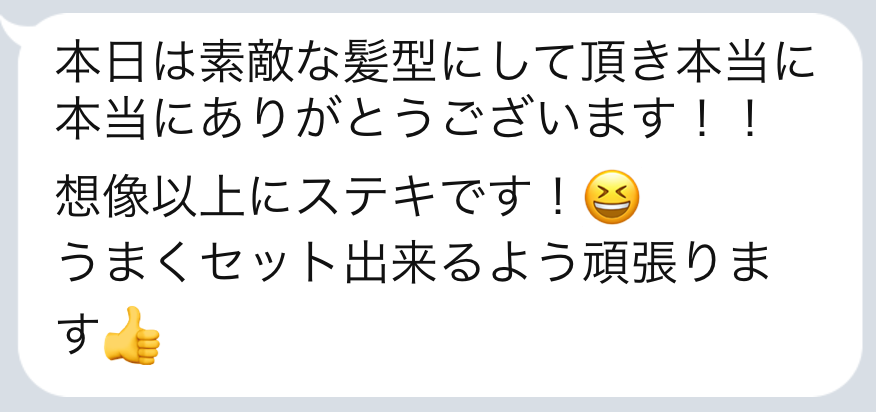This screenshot has height=412, width=876.
Task: Click the thumbs up emoji
Action: (x=131, y=336)
